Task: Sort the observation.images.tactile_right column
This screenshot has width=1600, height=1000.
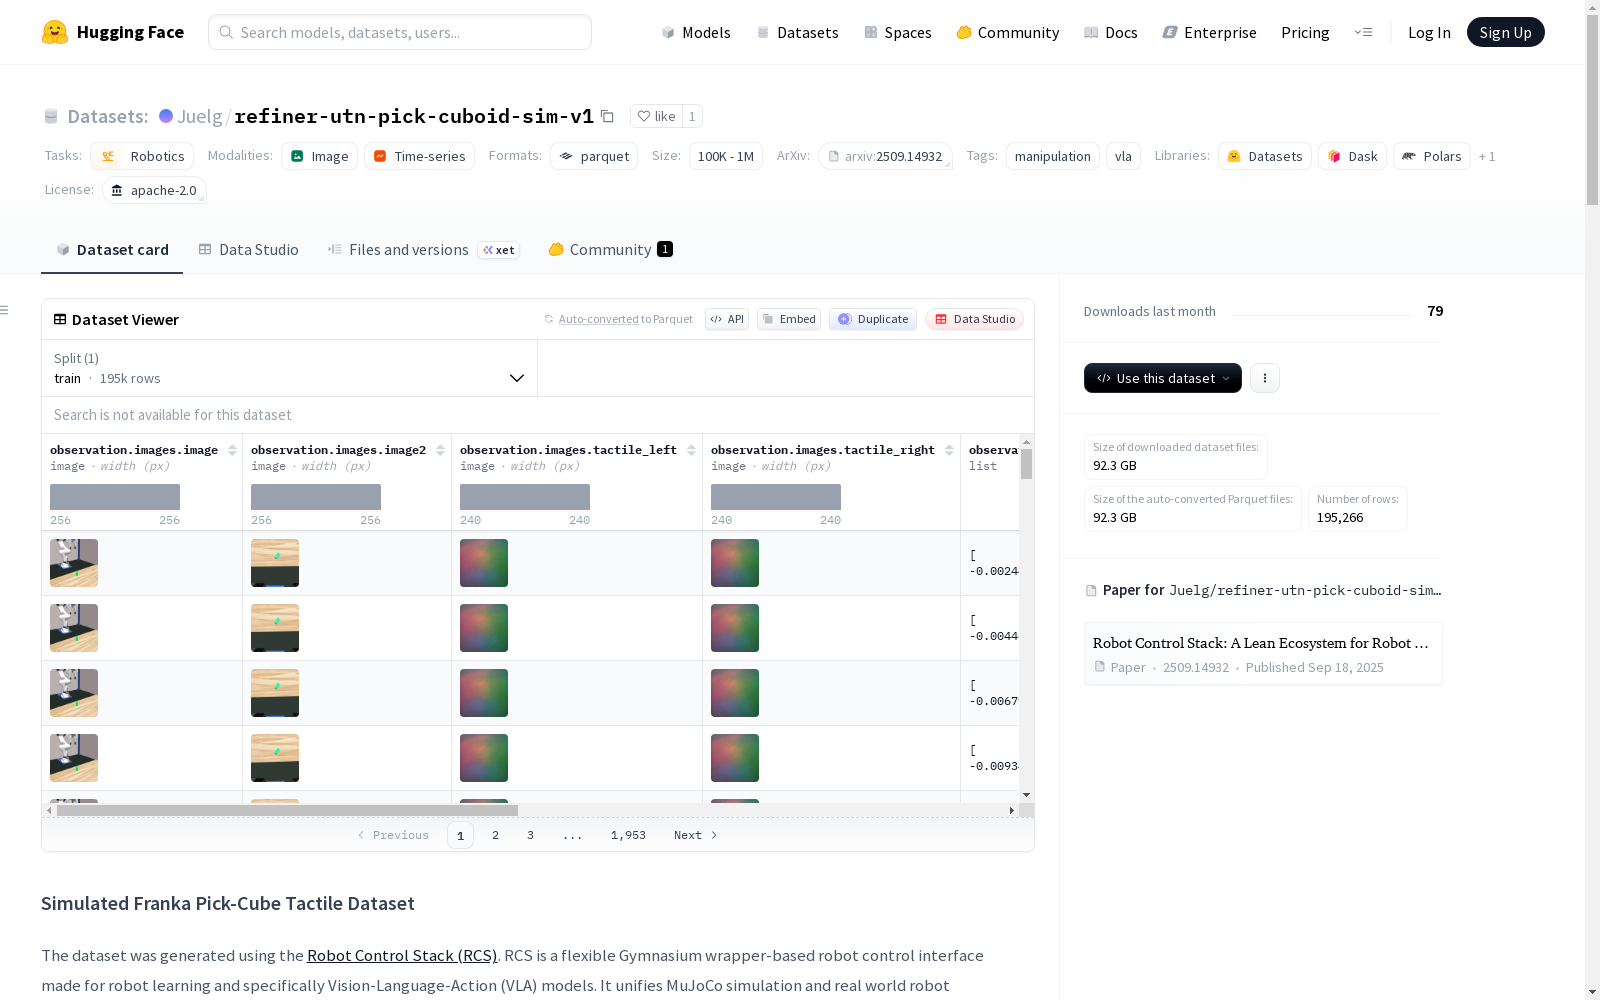Action: [x=949, y=450]
